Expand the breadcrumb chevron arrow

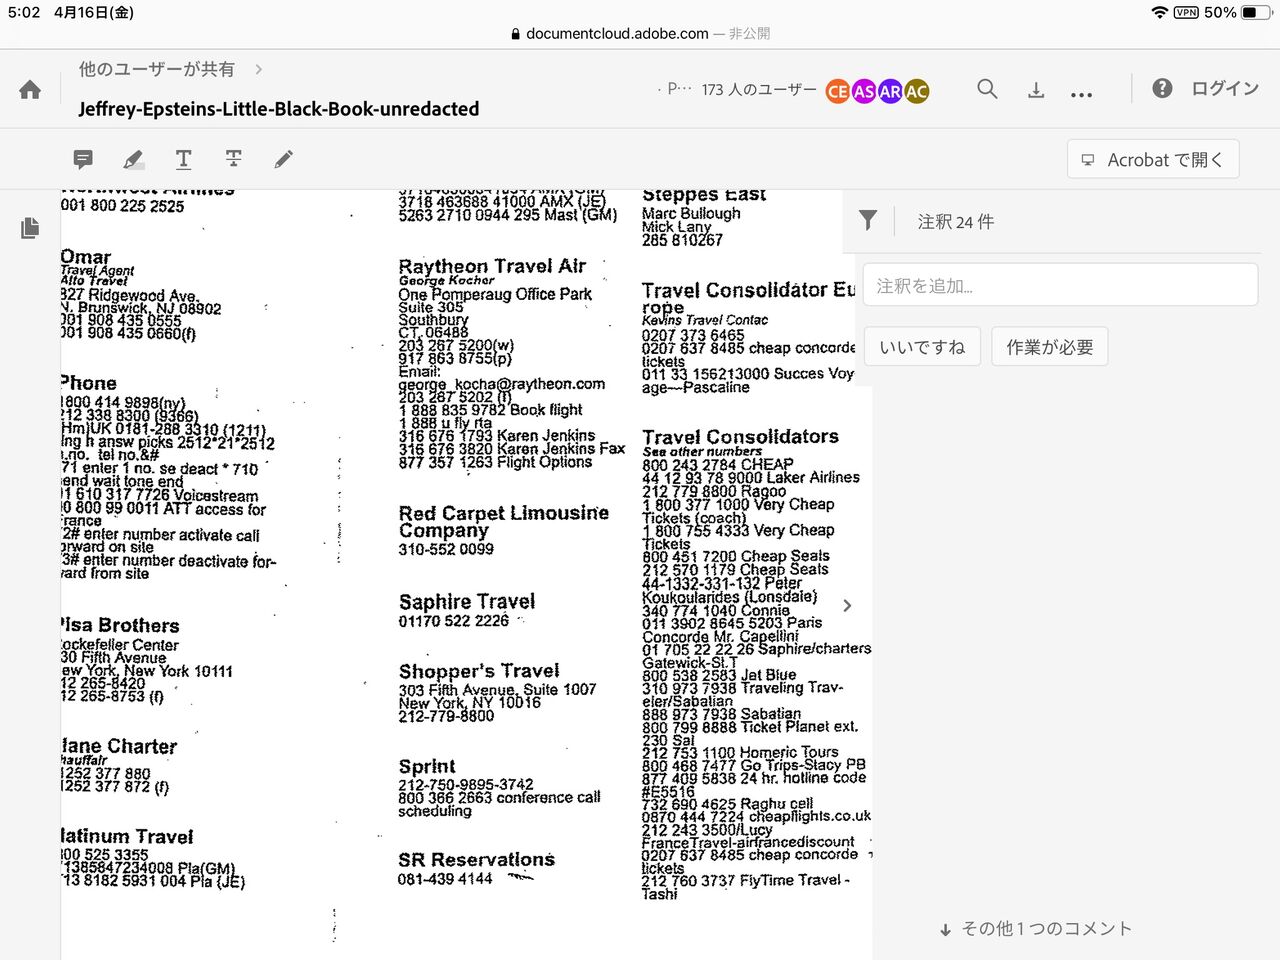(259, 69)
